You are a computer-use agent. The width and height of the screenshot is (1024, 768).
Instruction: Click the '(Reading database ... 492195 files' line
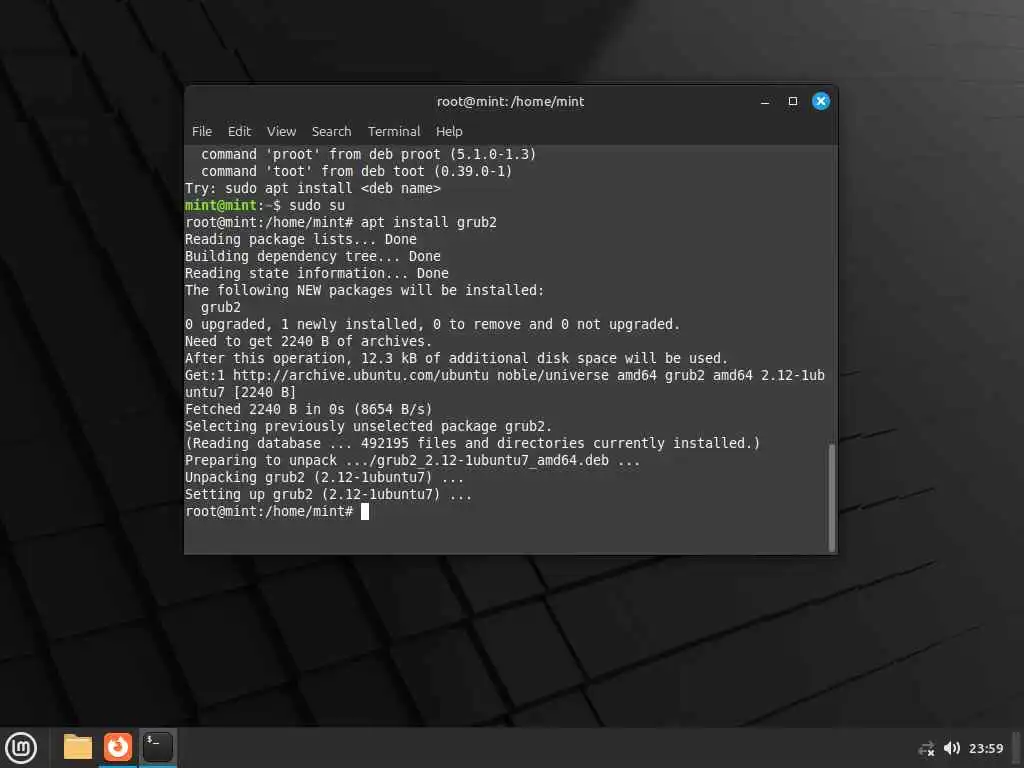[473, 443]
